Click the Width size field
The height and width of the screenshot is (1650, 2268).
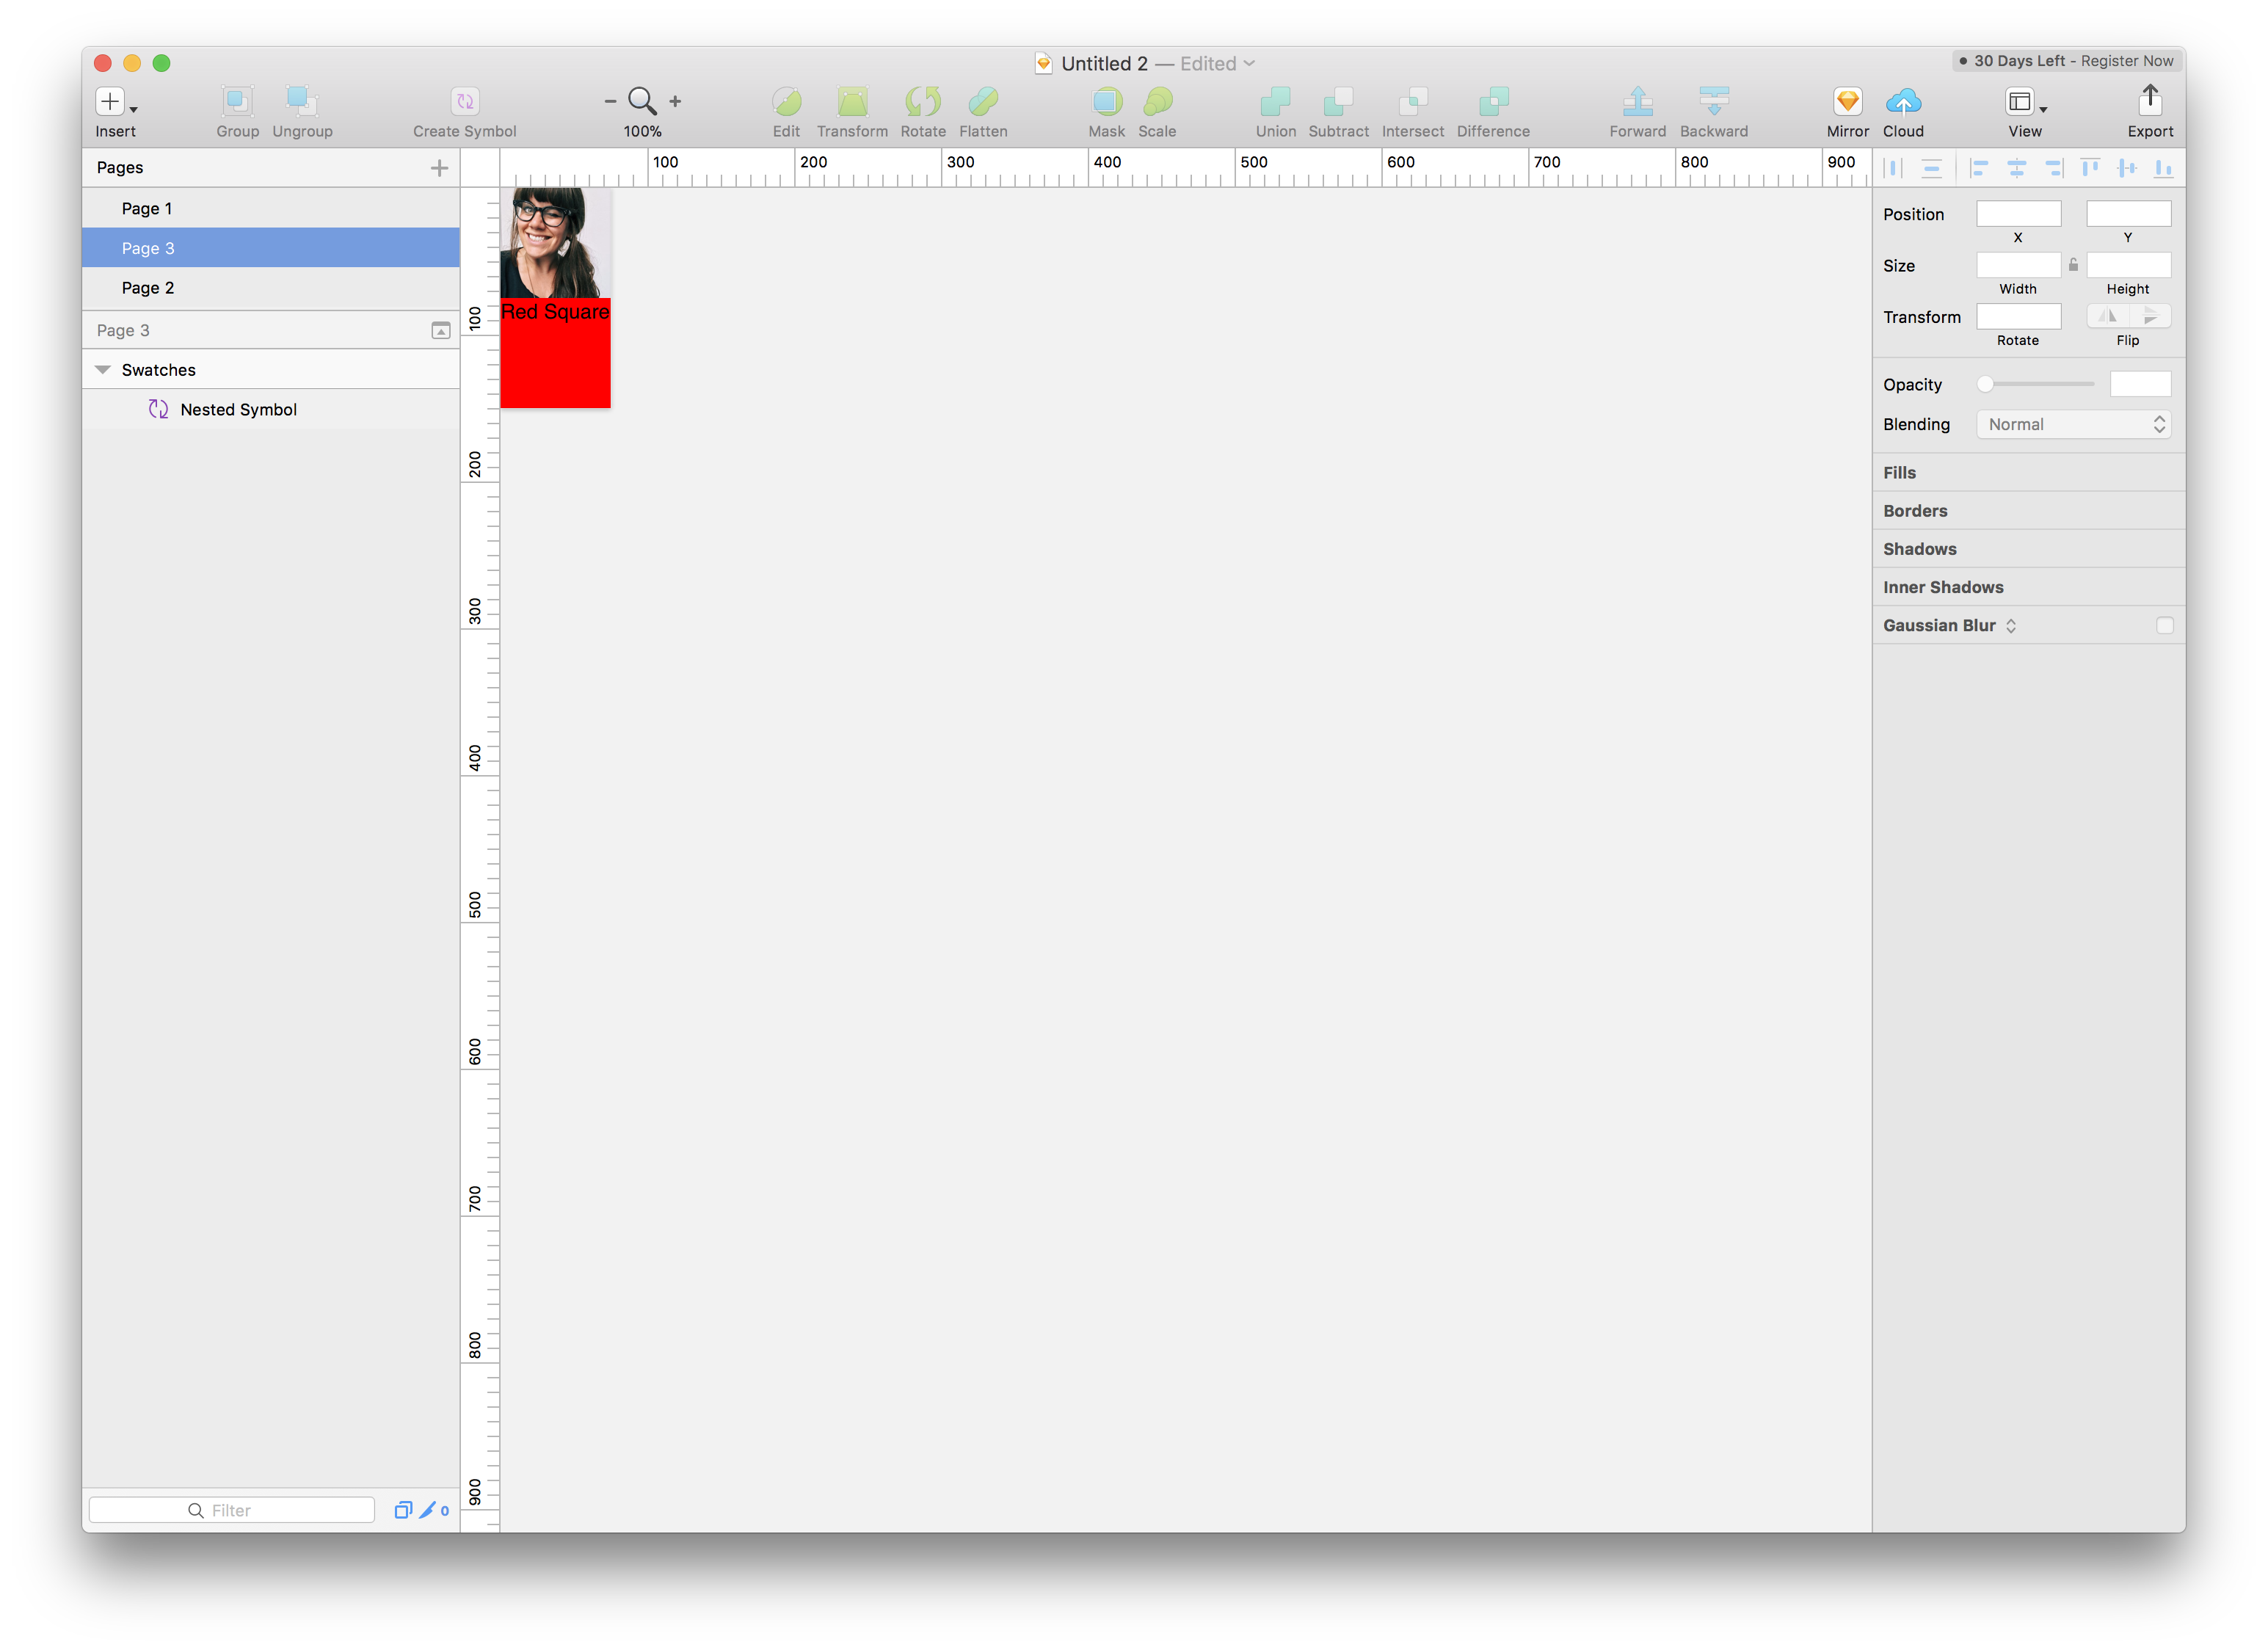[2018, 265]
